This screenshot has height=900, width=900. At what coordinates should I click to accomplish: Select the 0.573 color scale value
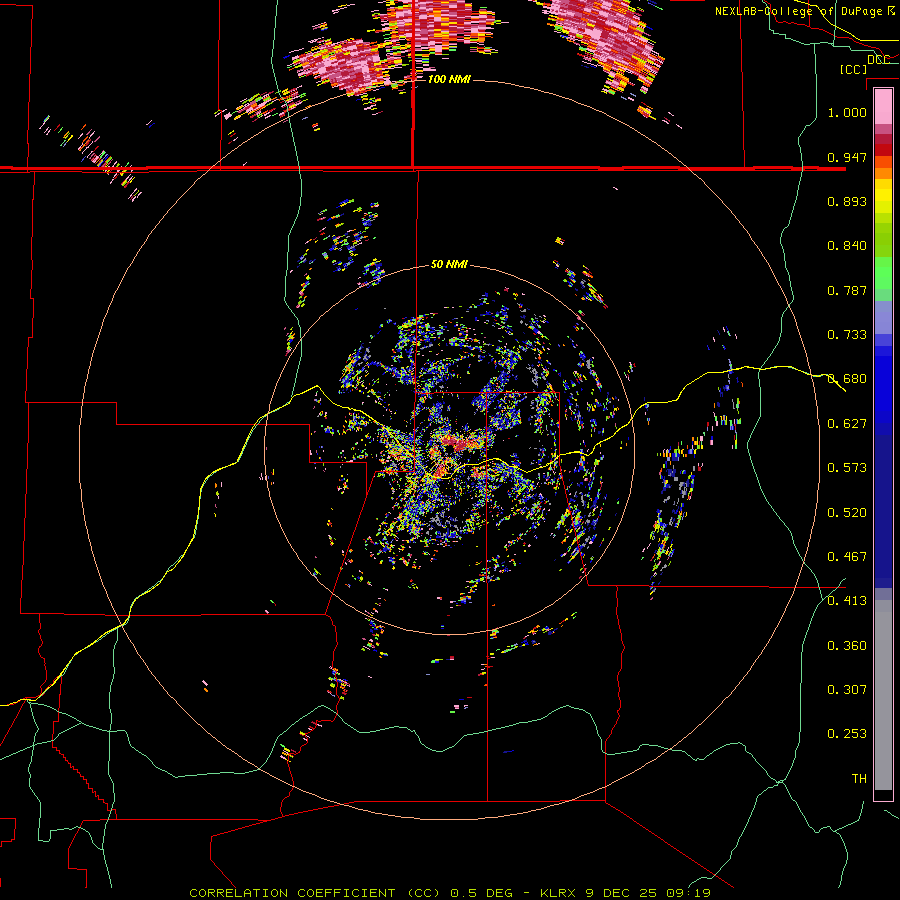847,468
